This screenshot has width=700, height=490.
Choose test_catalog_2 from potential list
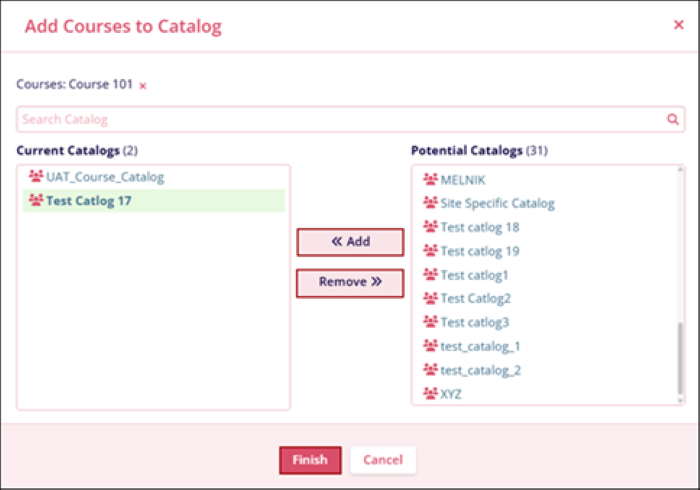click(x=480, y=370)
